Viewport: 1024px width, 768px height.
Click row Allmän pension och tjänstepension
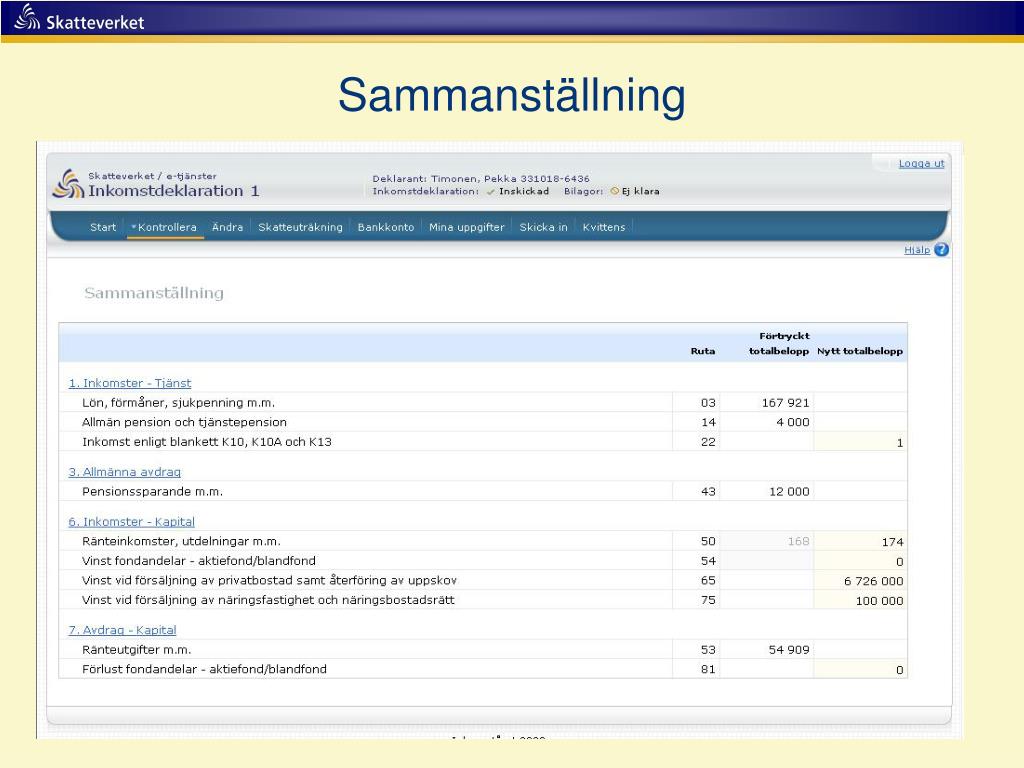(483, 423)
